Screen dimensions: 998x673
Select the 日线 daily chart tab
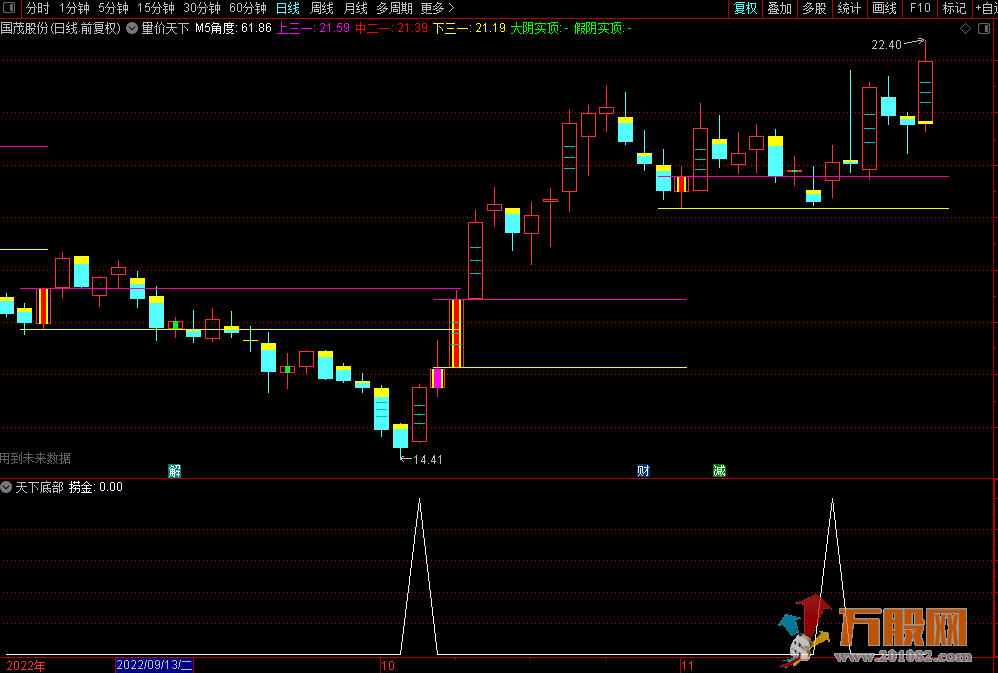[288, 8]
